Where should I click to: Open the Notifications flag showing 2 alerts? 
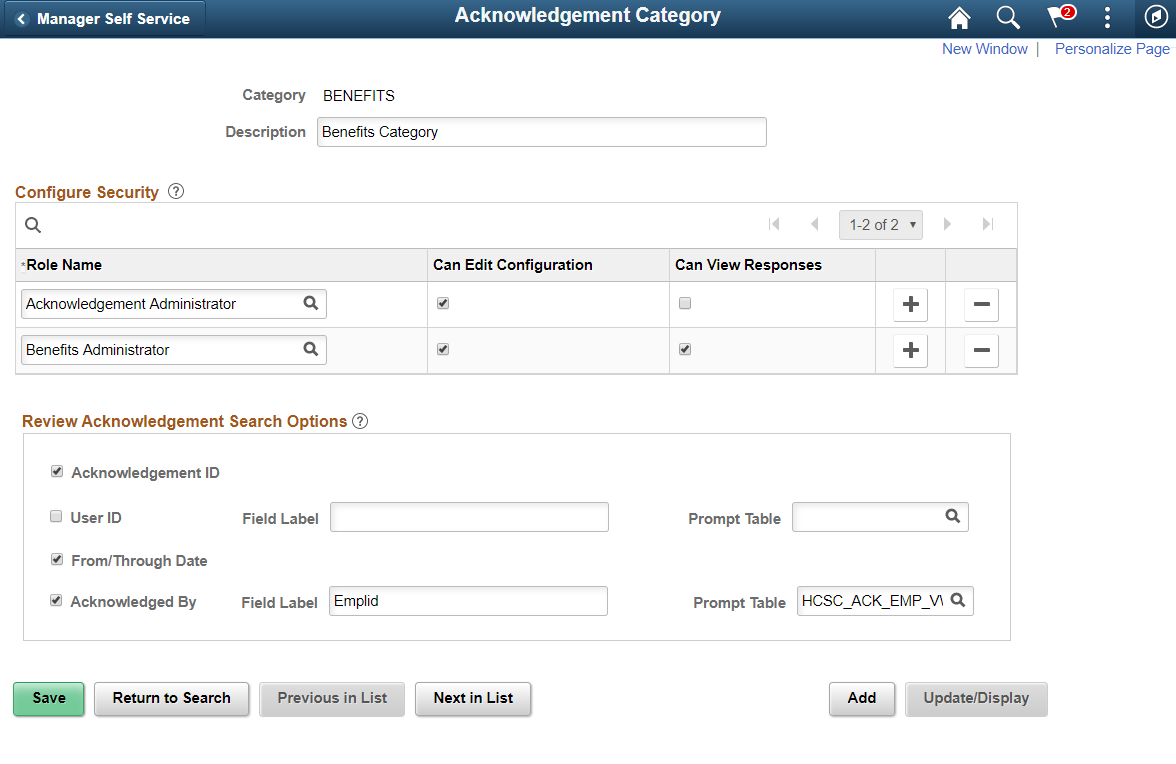[x=1056, y=17]
